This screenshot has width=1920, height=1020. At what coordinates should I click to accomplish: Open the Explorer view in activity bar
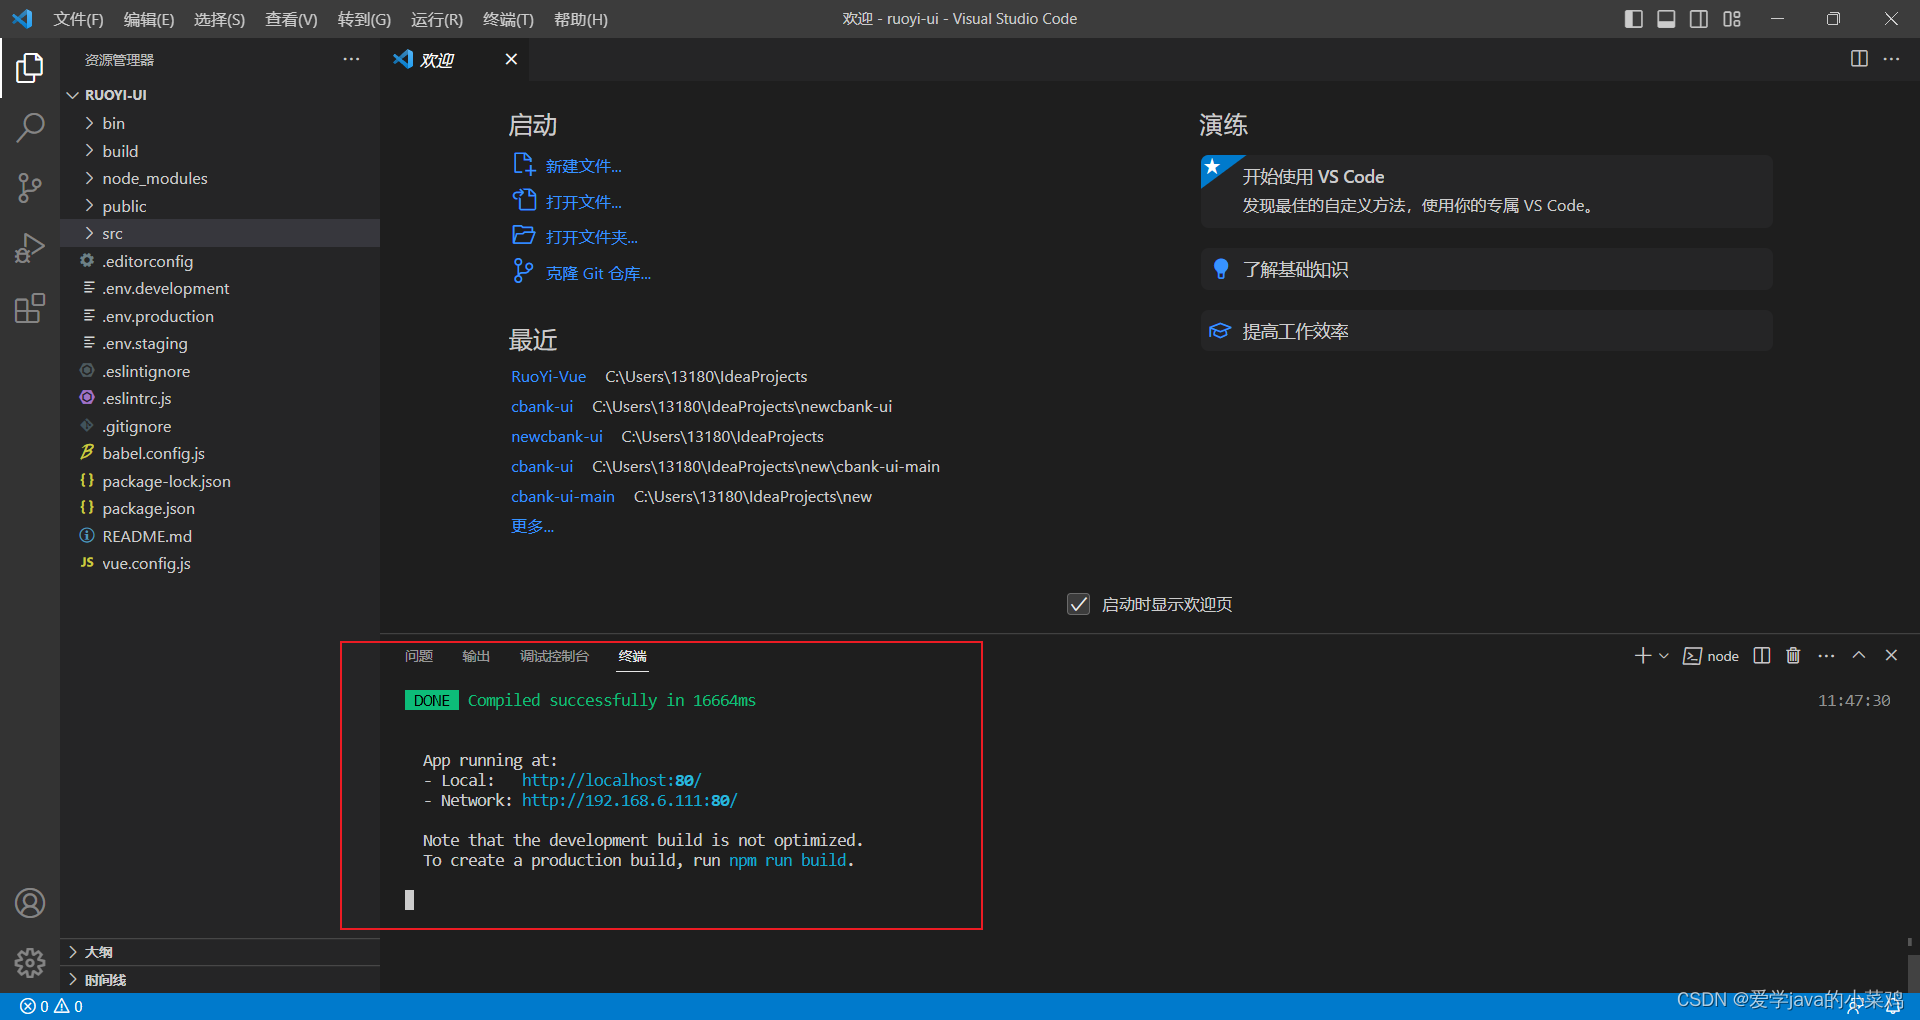point(30,68)
